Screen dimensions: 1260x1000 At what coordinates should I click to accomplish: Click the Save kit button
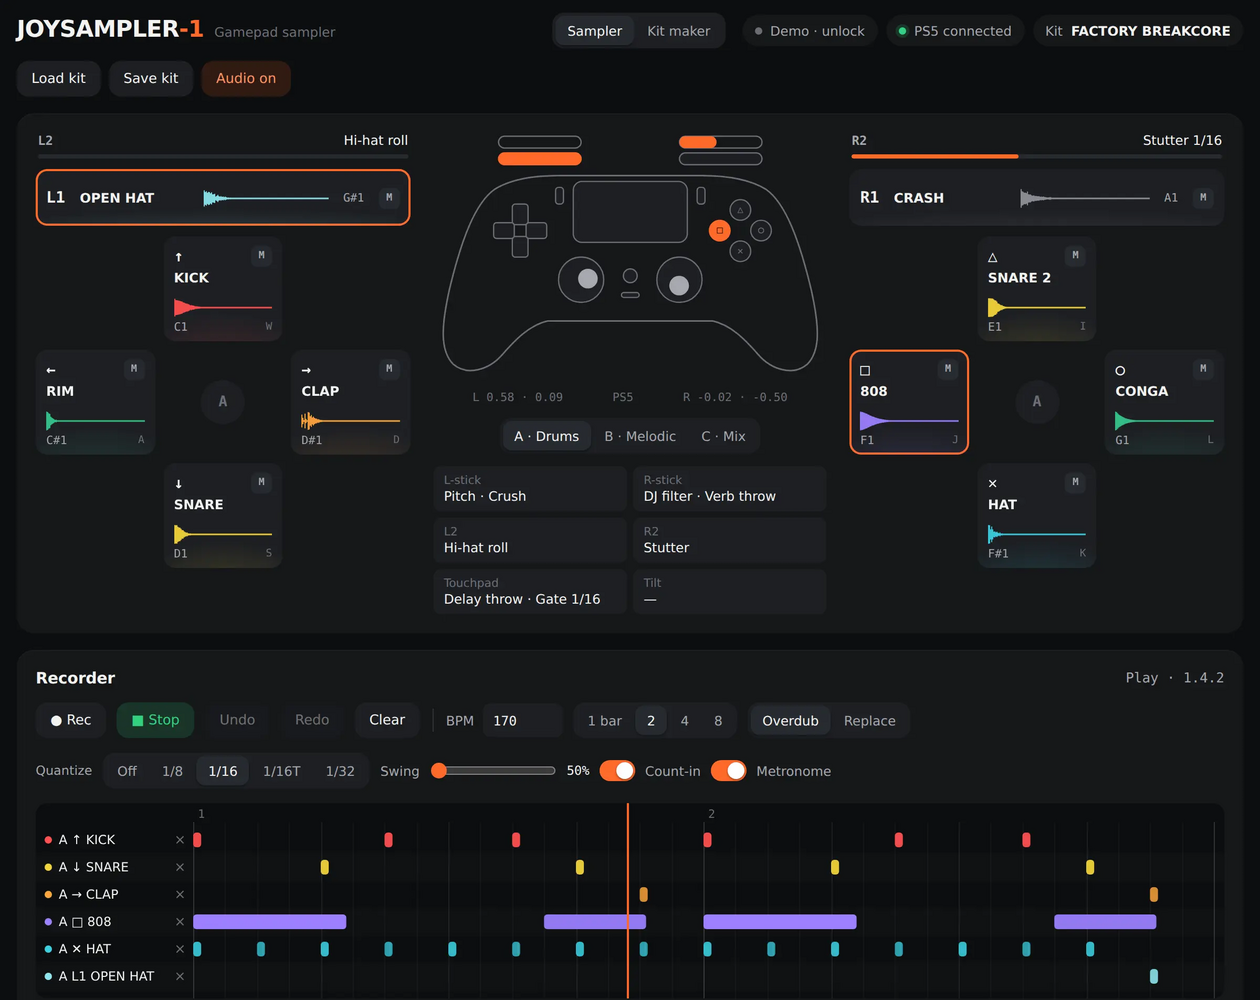pos(151,78)
